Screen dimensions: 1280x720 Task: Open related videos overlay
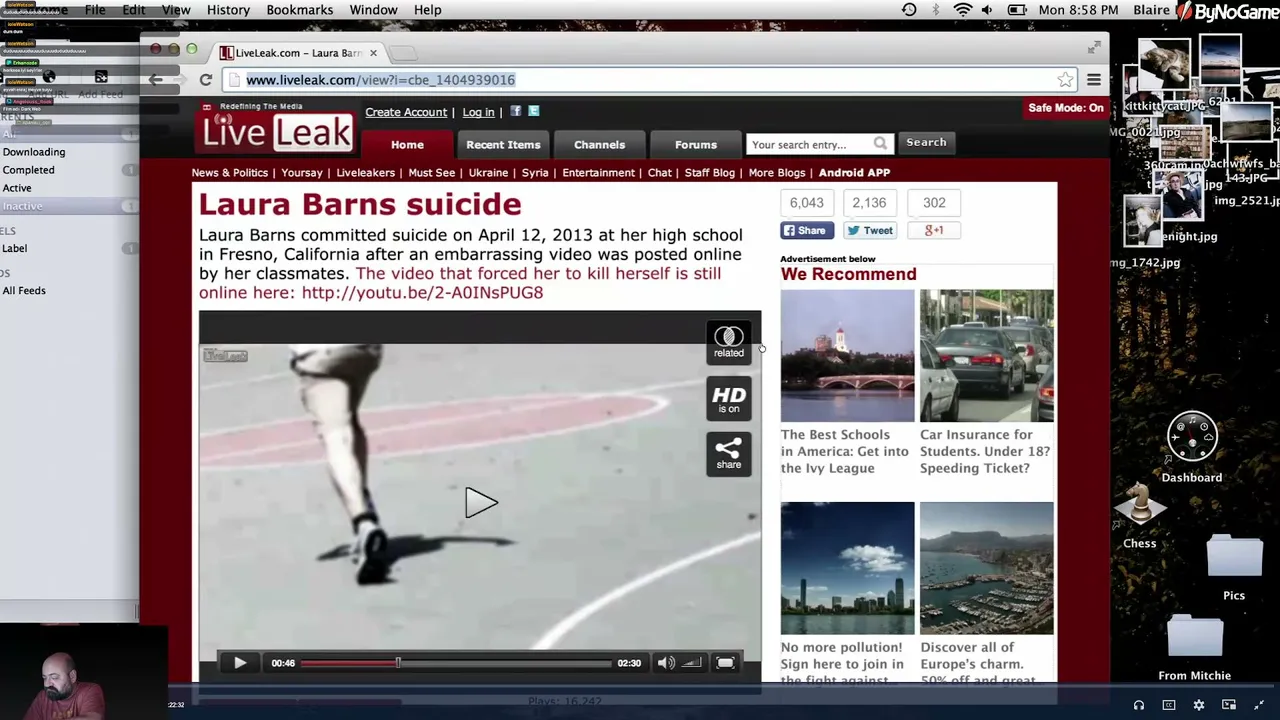pyautogui.click(x=729, y=341)
